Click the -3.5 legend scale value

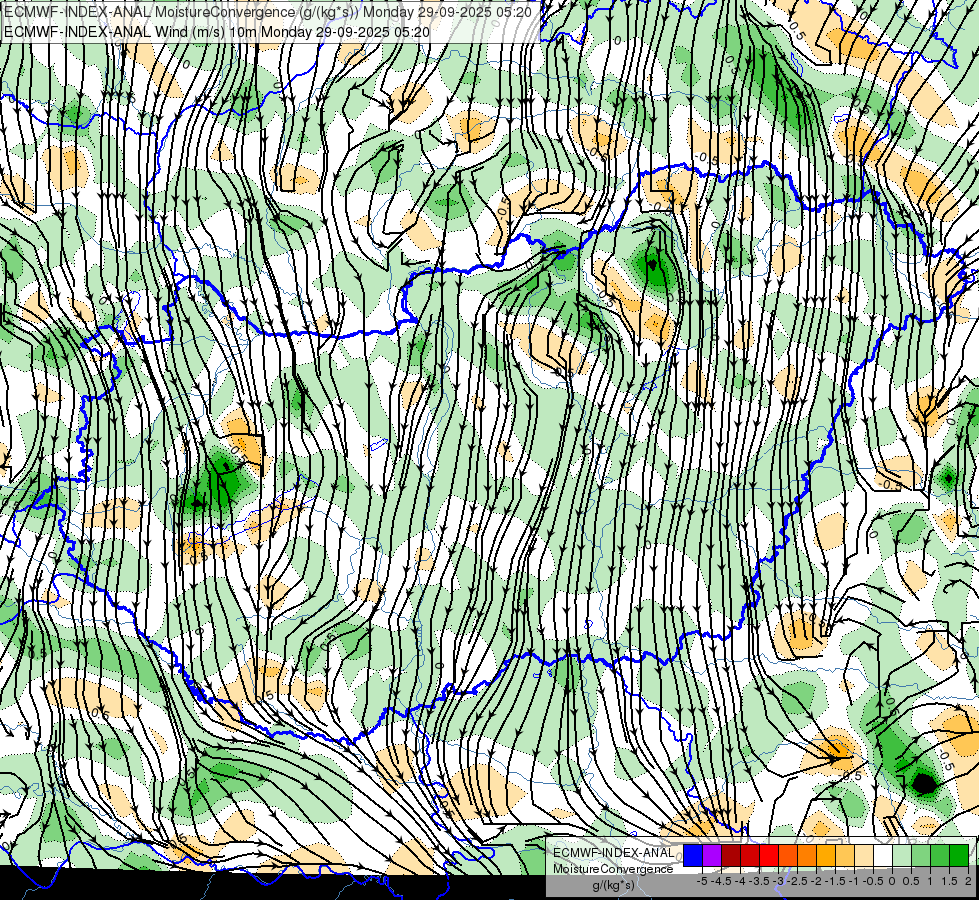click(760, 881)
